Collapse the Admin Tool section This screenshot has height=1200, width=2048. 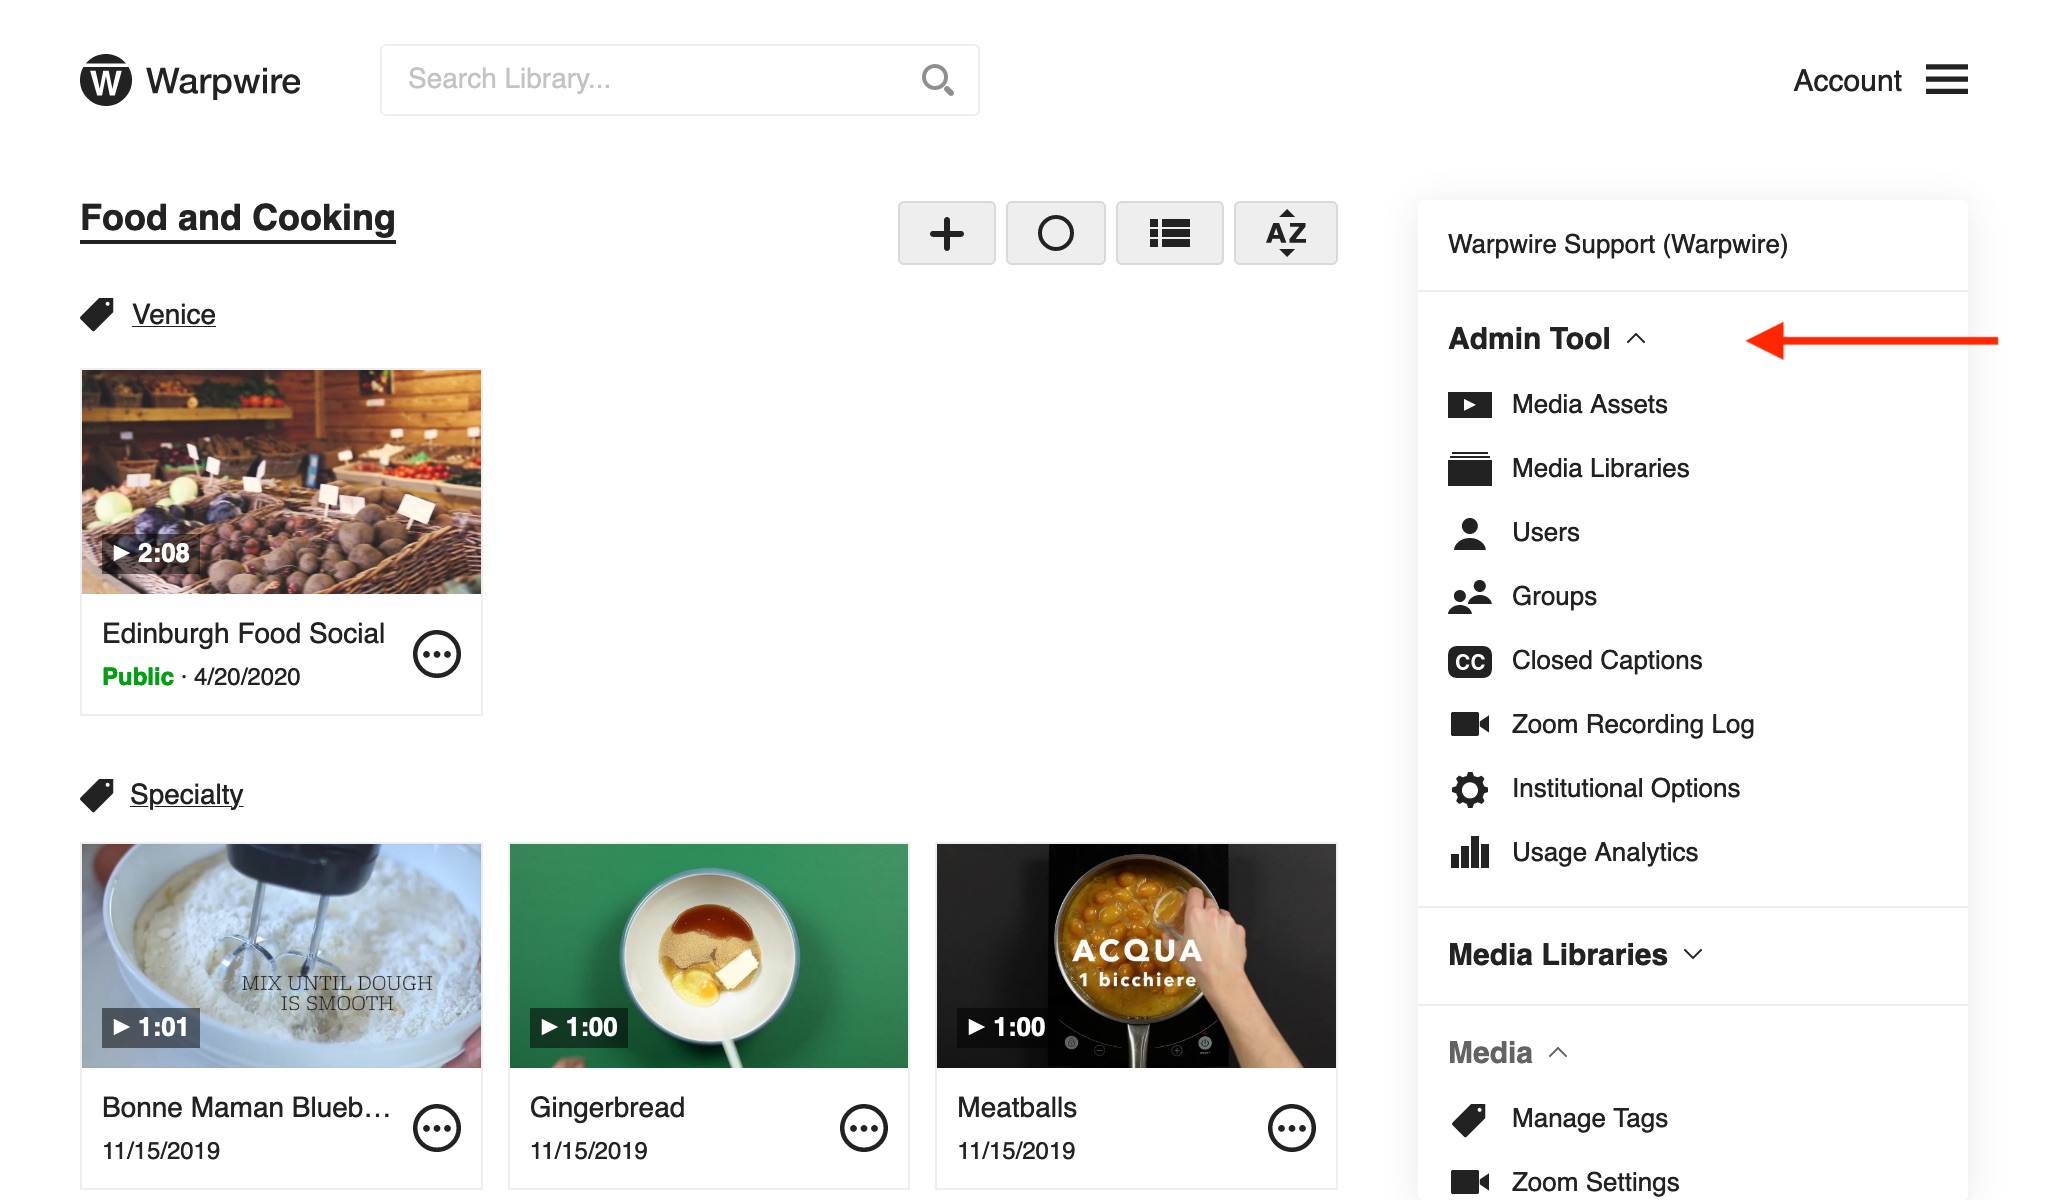(x=1638, y=339)
